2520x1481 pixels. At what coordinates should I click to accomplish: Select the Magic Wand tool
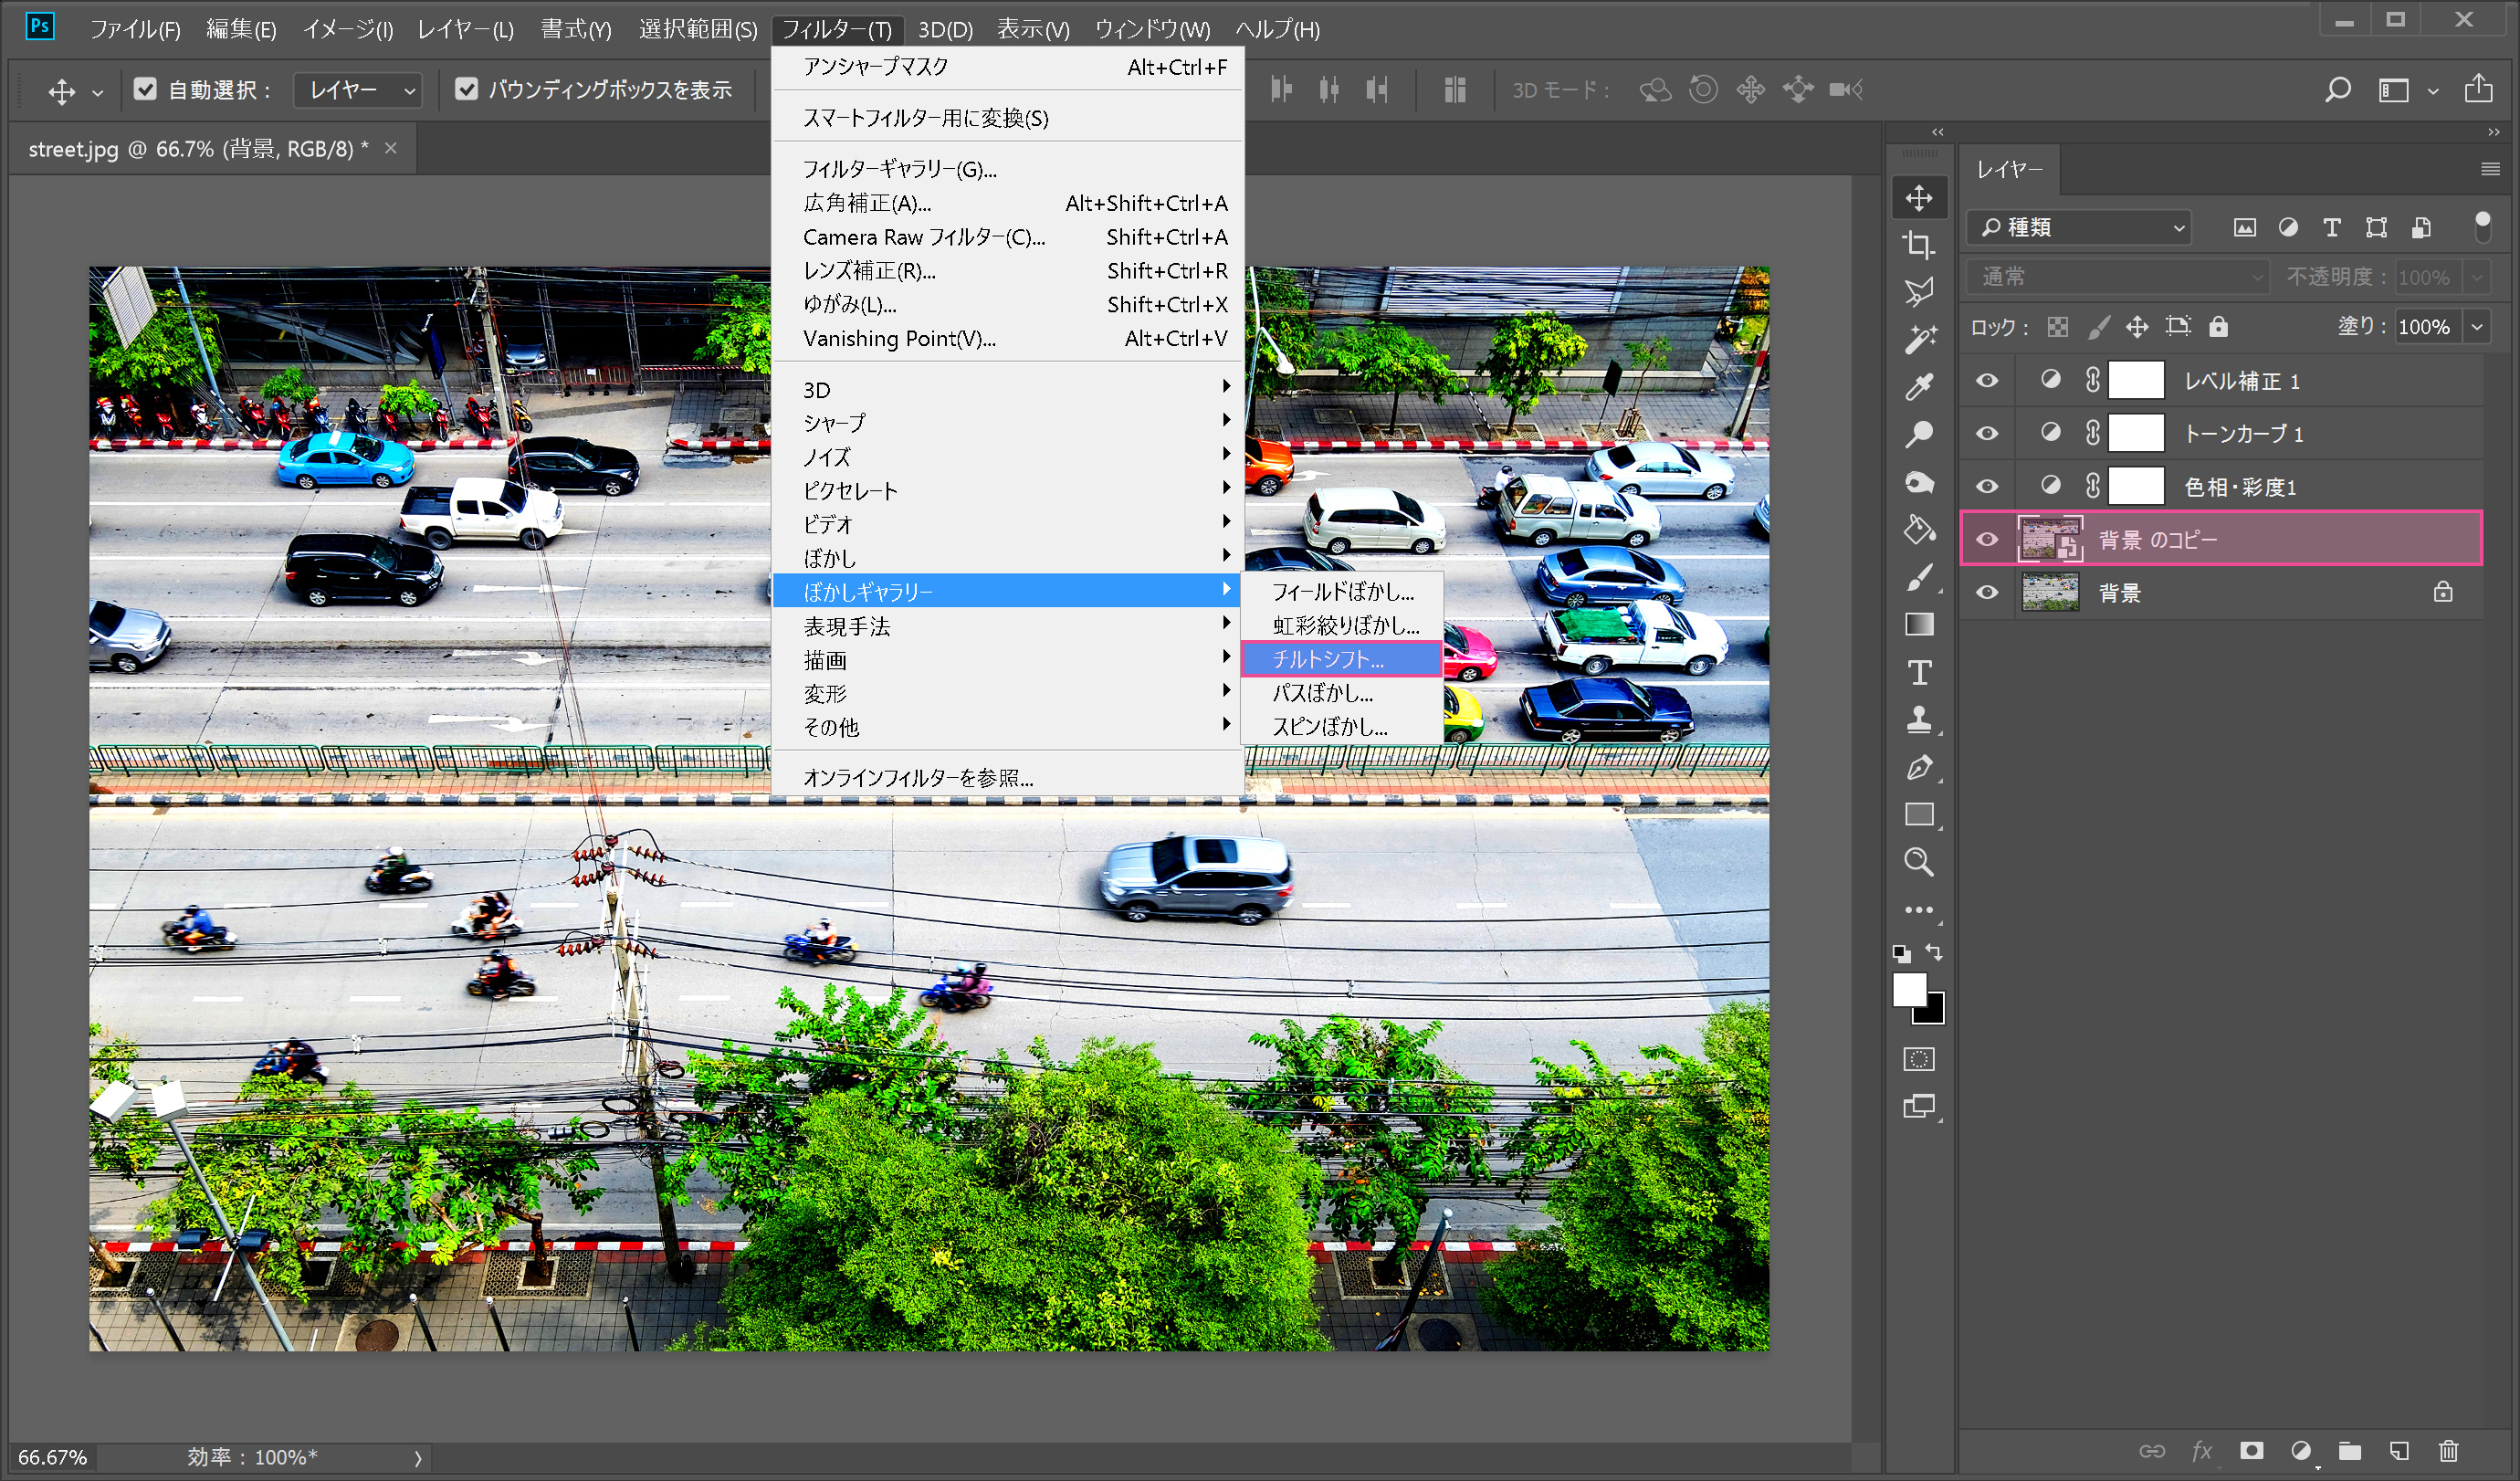coord(1918,340)
